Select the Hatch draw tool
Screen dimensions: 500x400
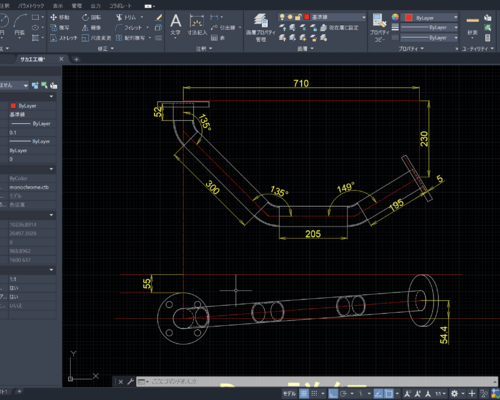click(35, 38)
